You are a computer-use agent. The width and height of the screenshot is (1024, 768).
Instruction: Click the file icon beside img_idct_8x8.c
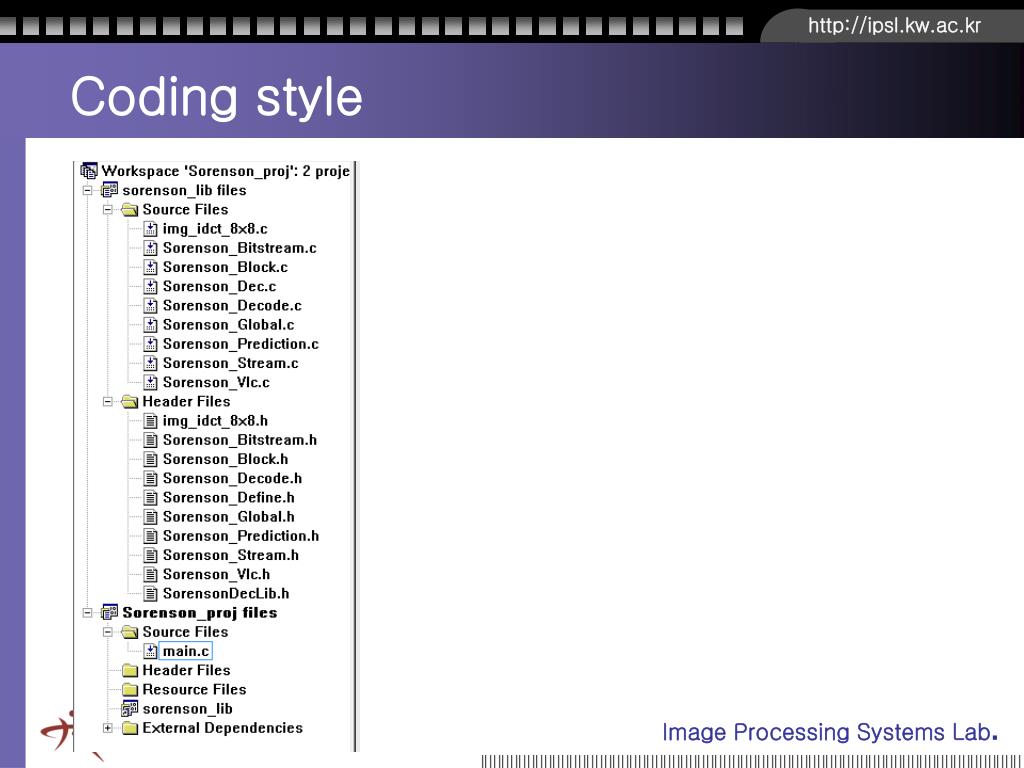[x=151, y=229]
